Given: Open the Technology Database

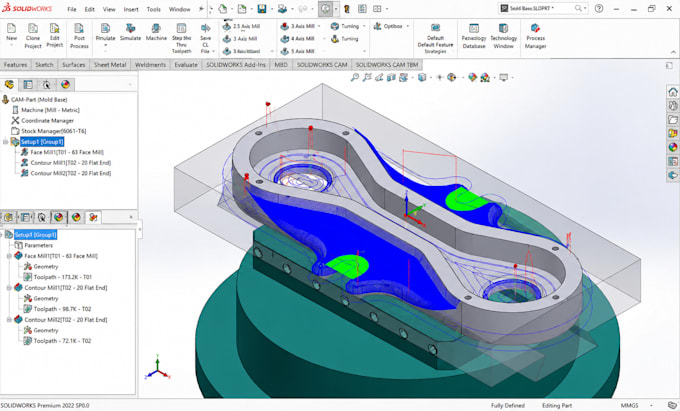Looking at the screenshot, I should (x=474, y=36).
